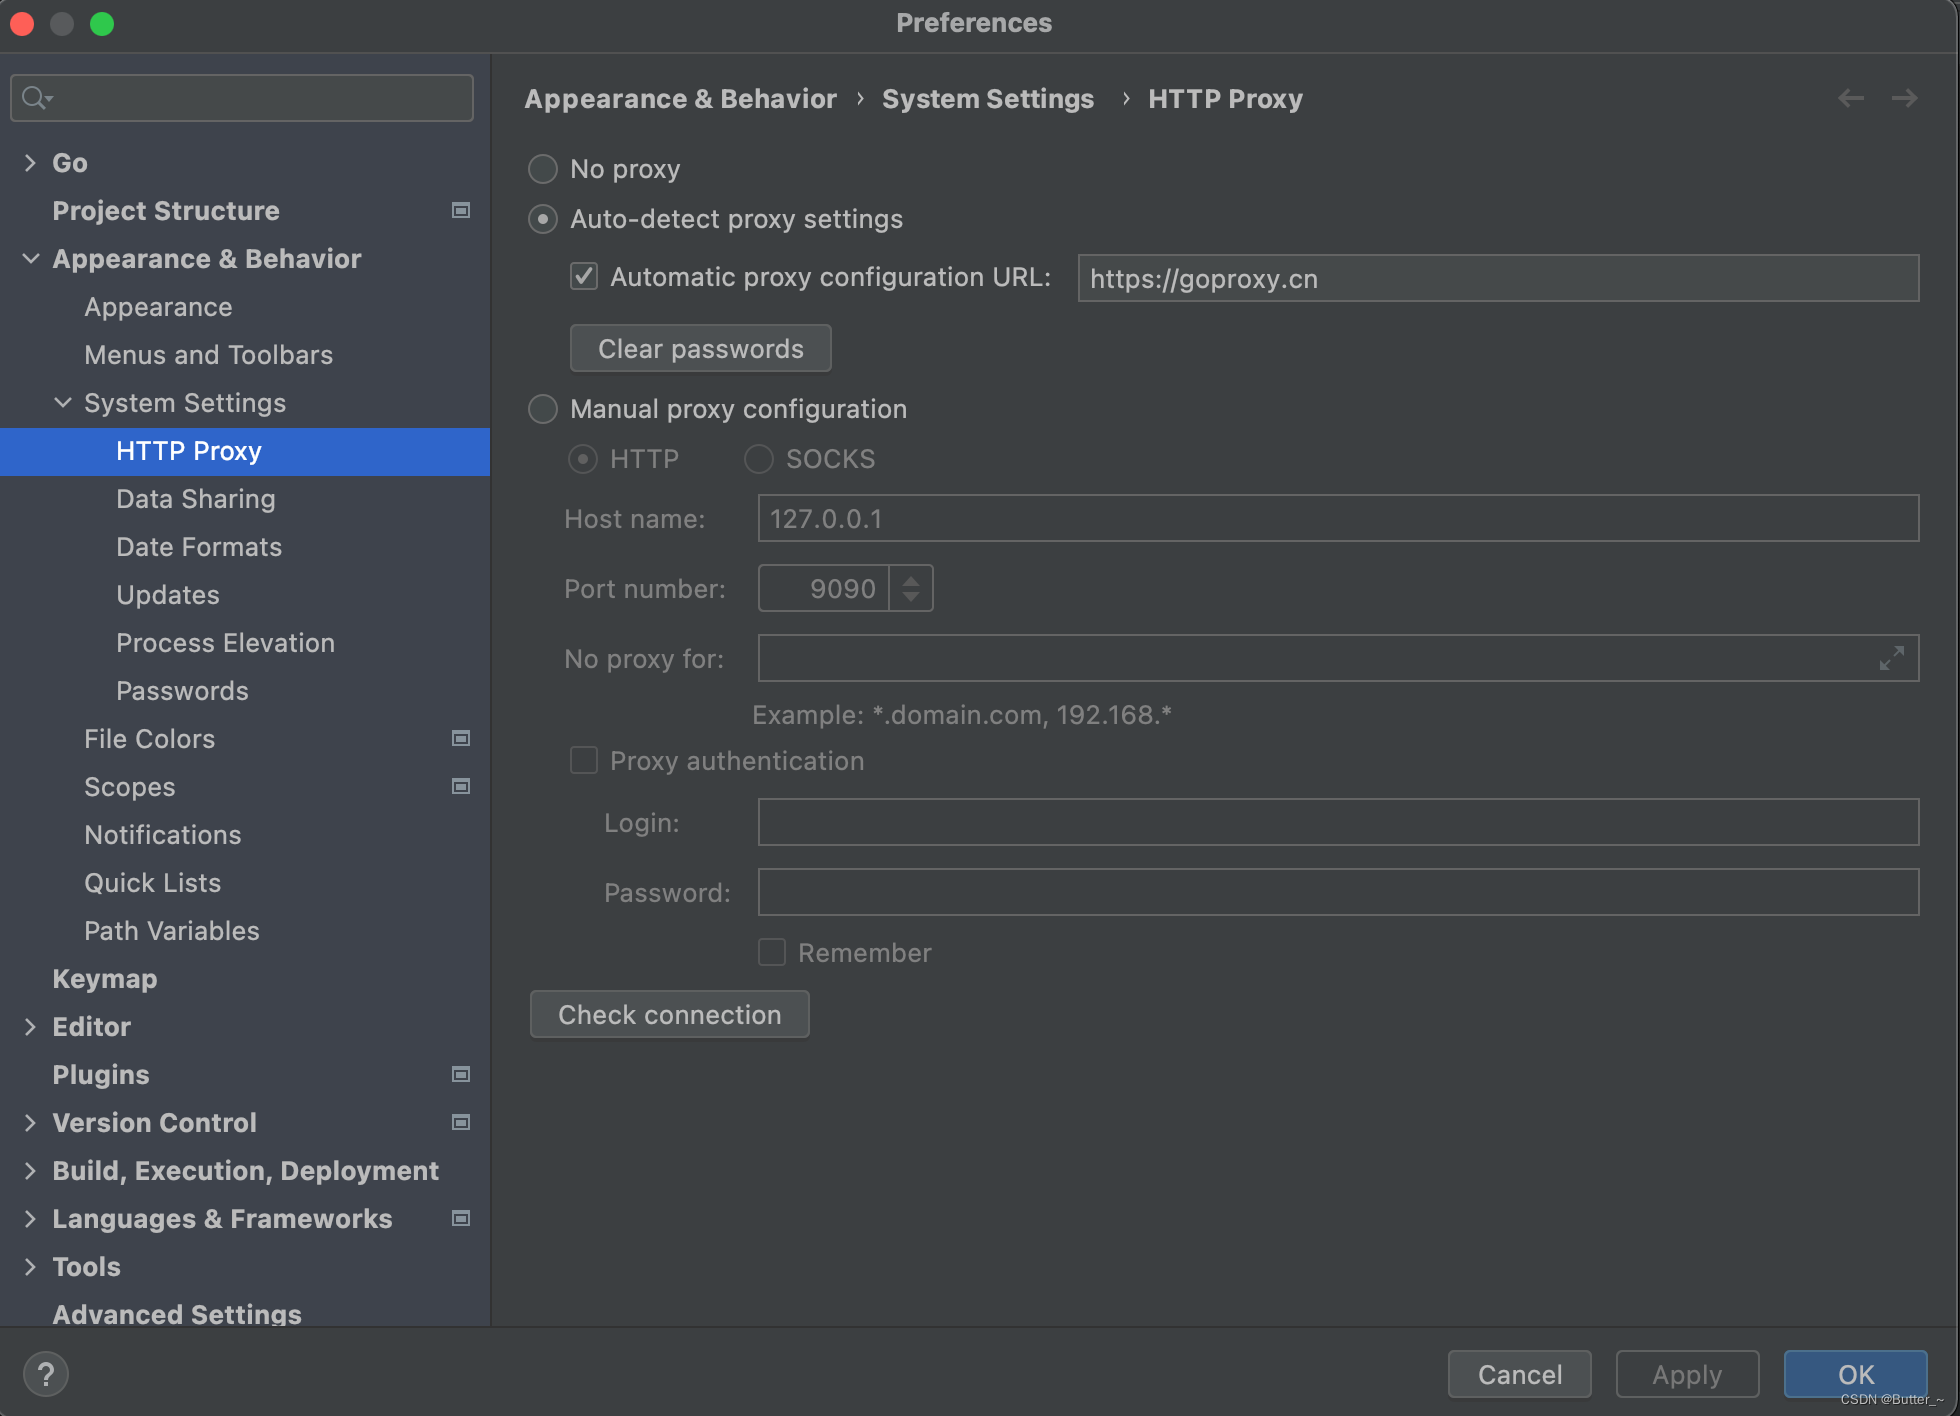The image size is (1960, 1416).
Task: Expand the Editor settings section
Action: click(30, 1026)
